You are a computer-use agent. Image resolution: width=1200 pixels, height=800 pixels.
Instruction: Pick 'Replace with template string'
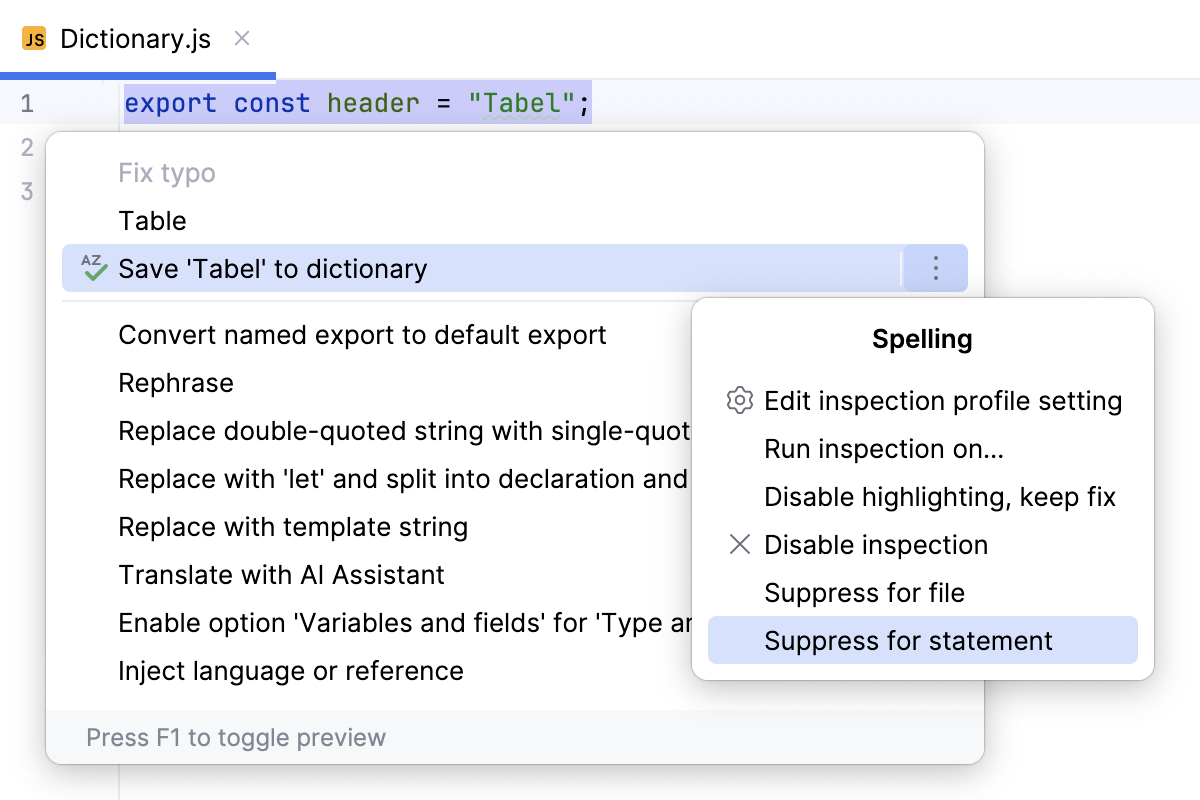coord(293,527)
